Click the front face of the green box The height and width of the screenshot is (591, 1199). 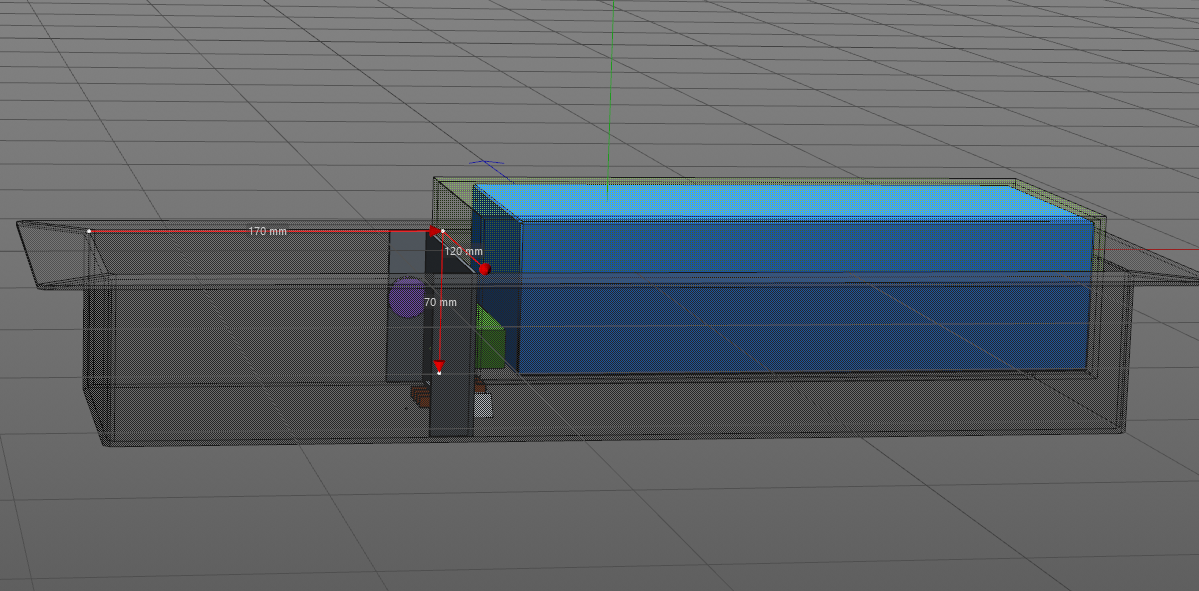[800, 246]
